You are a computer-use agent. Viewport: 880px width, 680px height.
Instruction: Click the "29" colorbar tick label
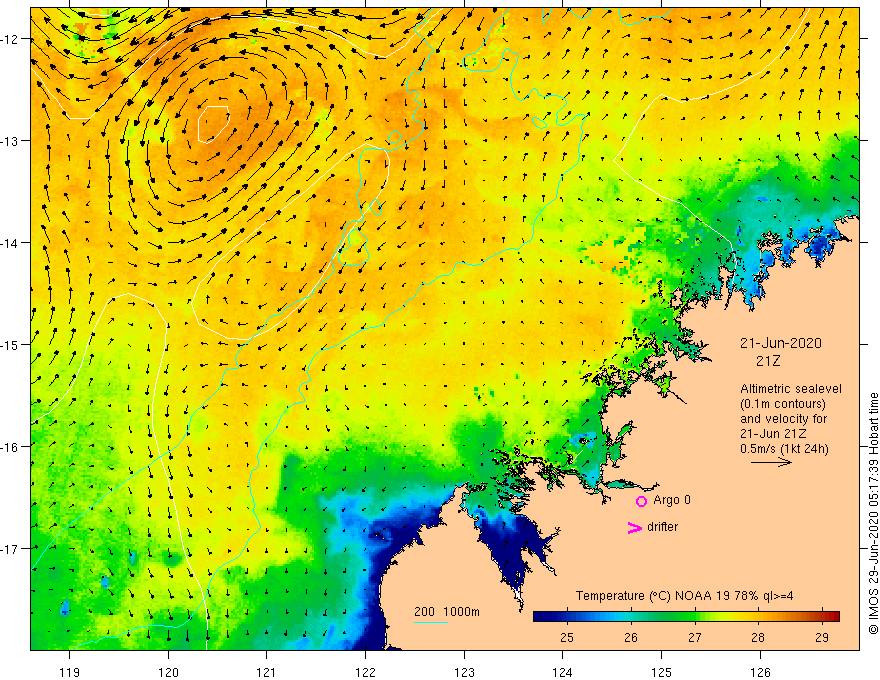822,637
